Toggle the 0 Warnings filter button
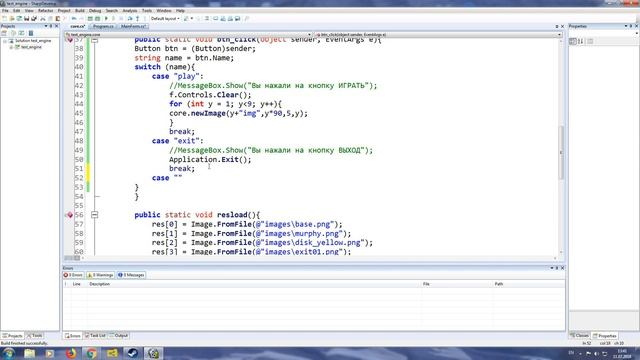This screenshot has width=640, height=360. (100, 275)
